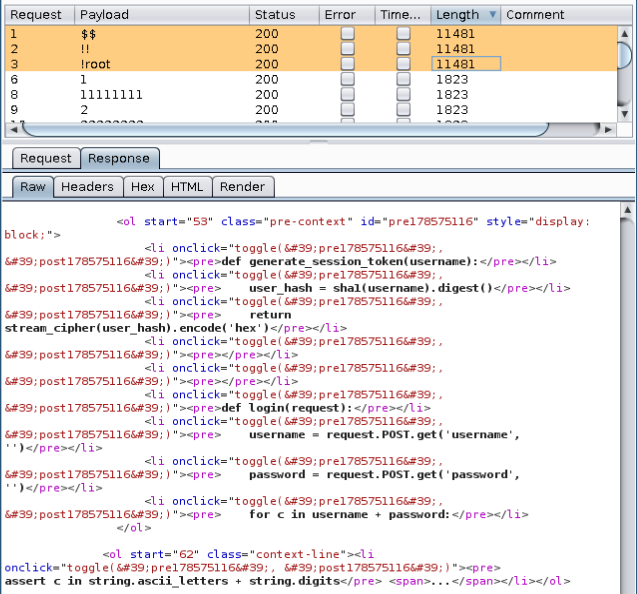
Task: Select the !! payload cell
Action: click(x=162, y=49)
